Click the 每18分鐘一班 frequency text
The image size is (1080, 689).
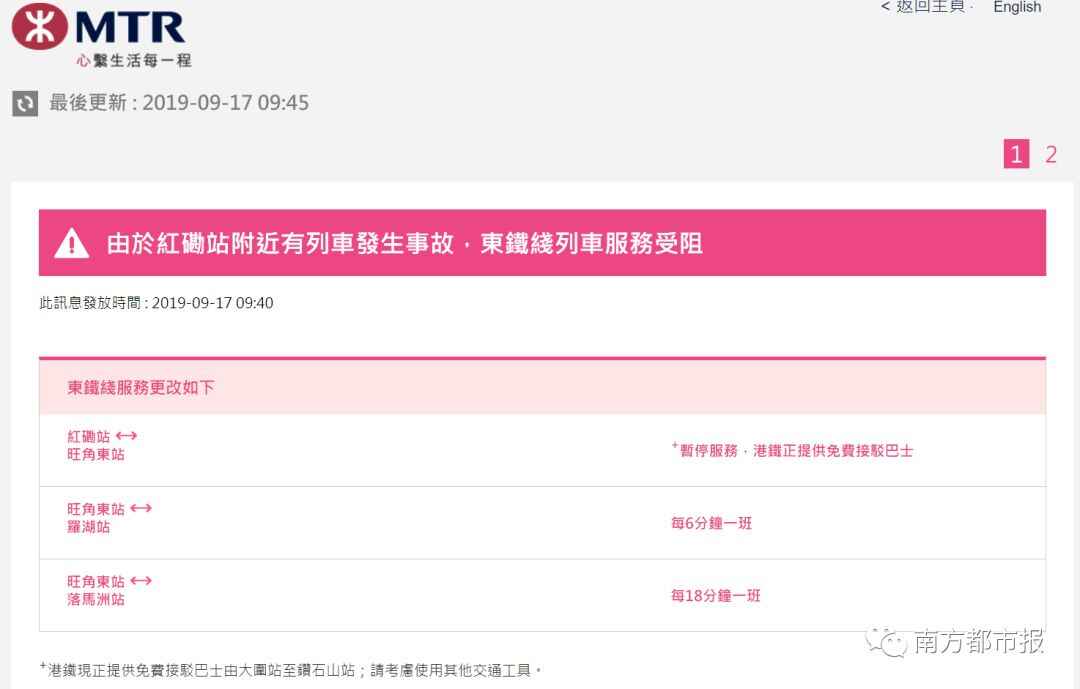[715, 596]
